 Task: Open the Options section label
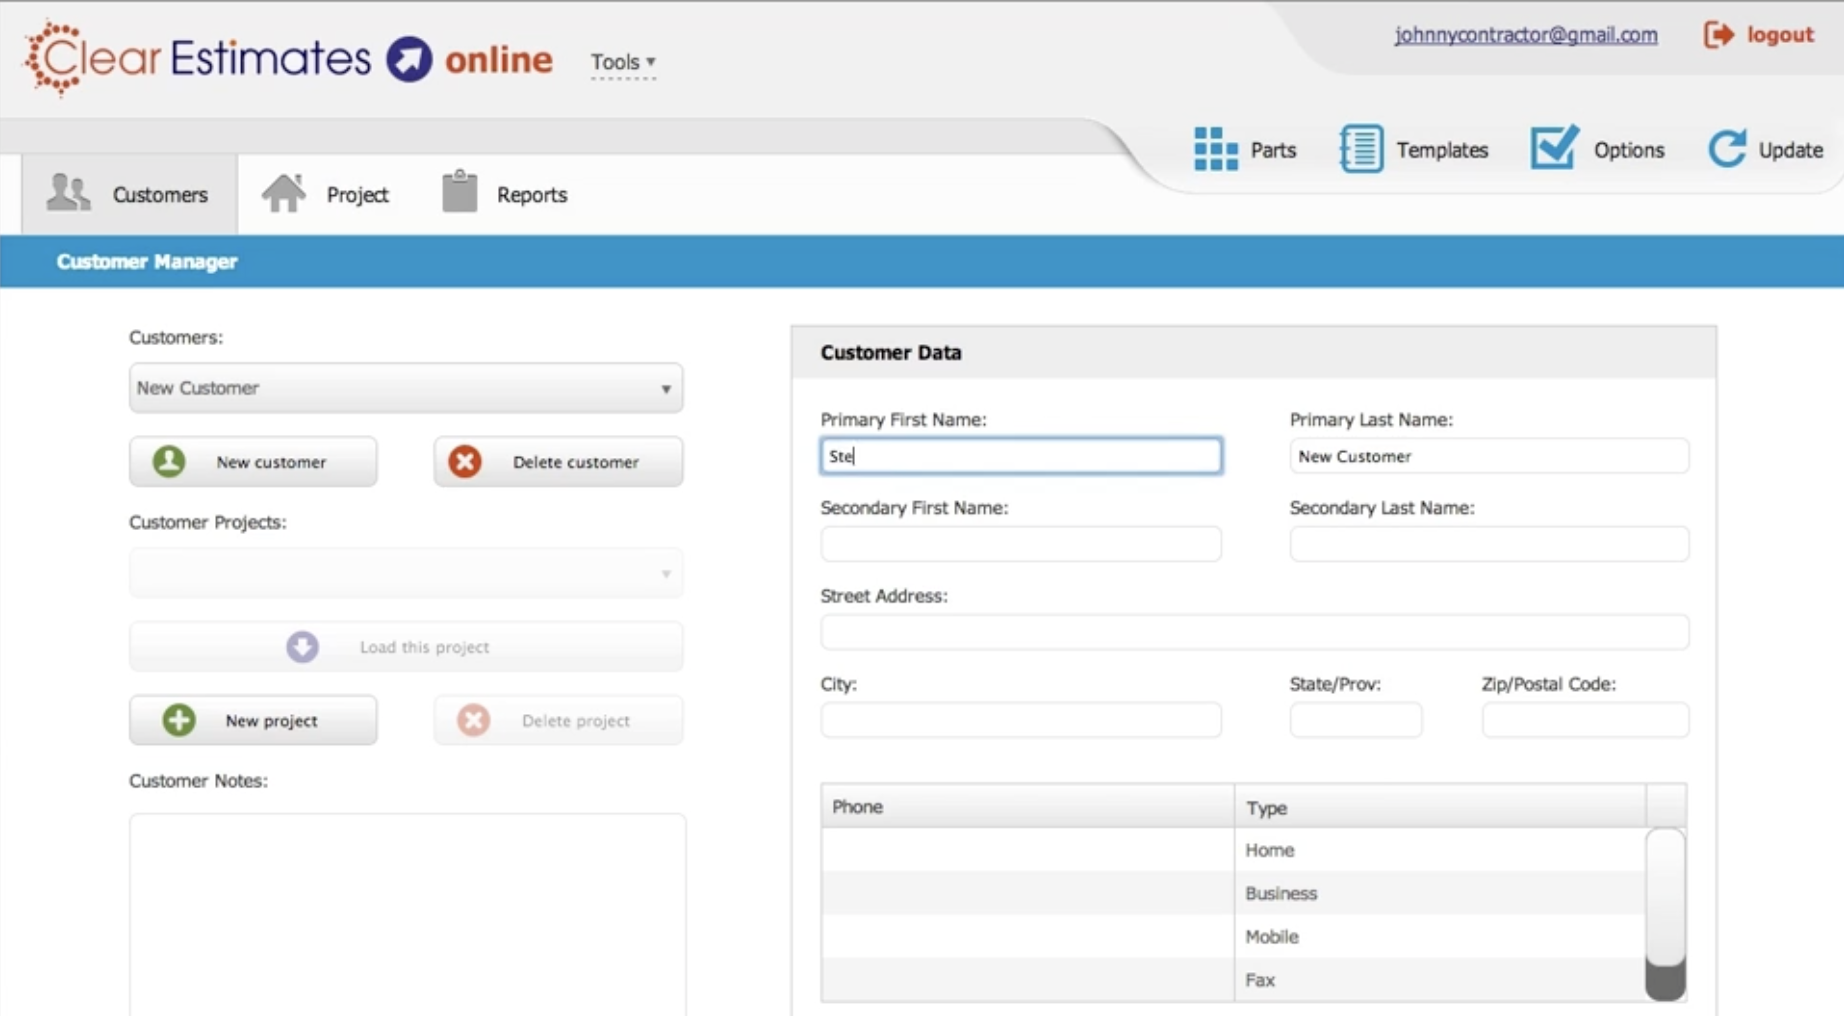tap(1629, 150)
